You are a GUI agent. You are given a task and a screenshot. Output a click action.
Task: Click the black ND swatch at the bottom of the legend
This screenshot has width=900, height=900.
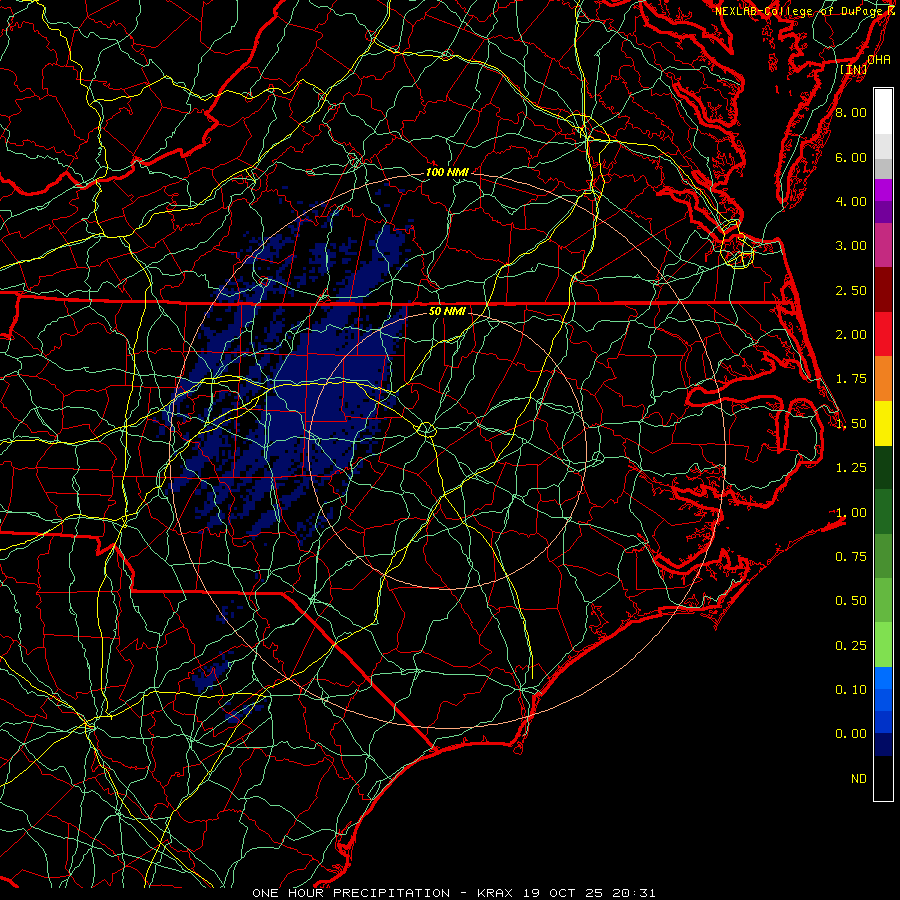click(883, 778)
